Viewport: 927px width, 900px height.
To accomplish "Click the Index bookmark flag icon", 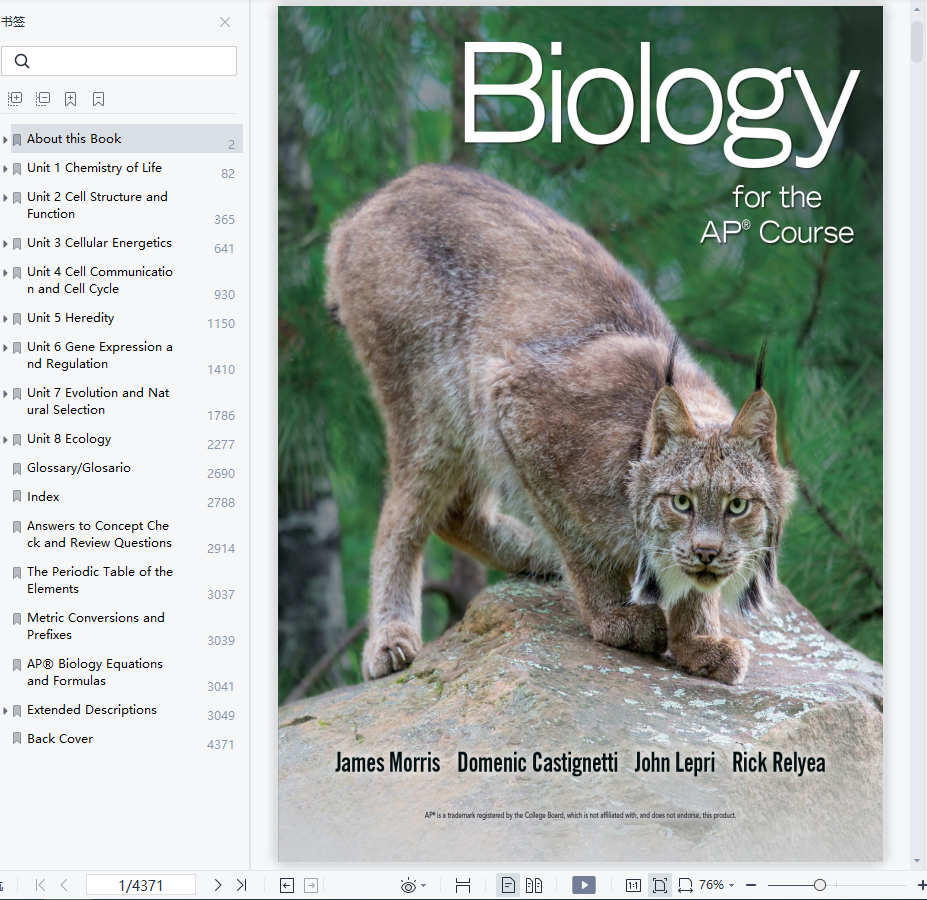I will (x=17, y=497).
